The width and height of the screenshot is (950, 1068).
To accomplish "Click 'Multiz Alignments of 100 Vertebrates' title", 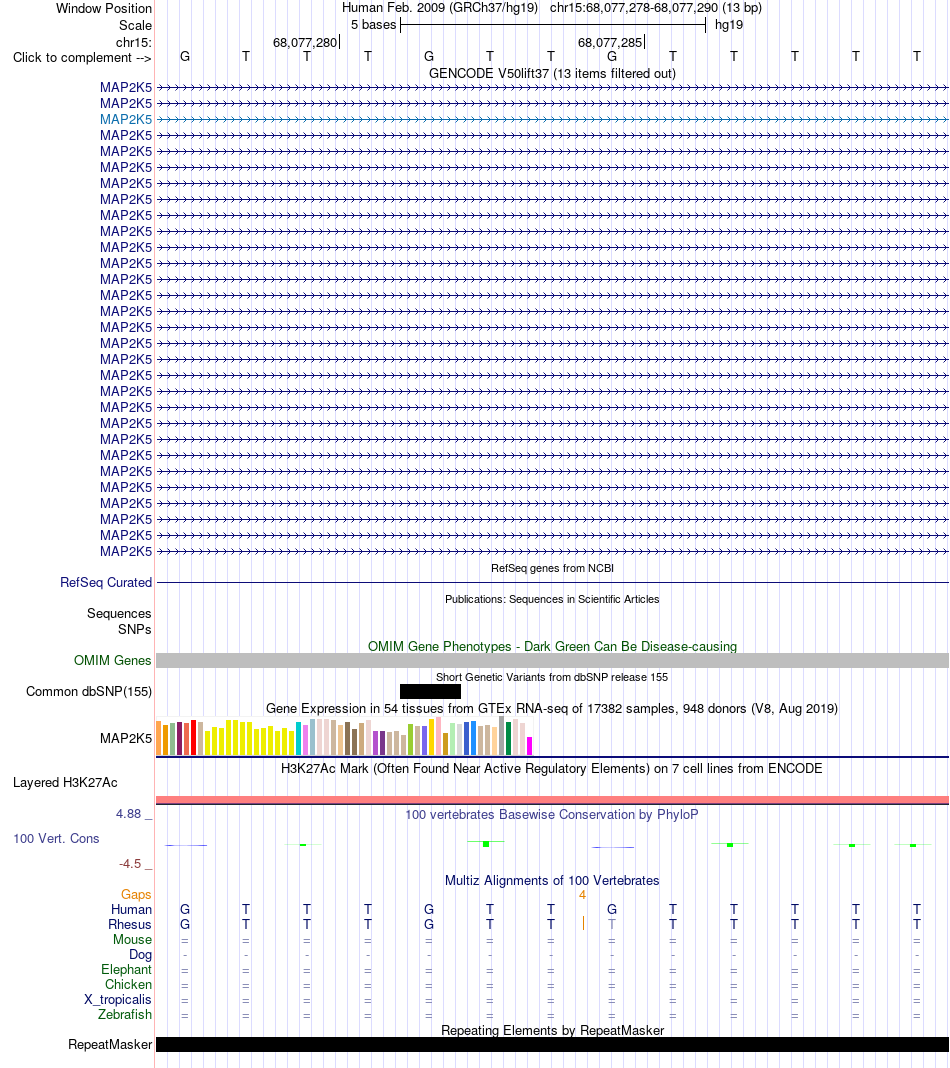I will [552, 881].
